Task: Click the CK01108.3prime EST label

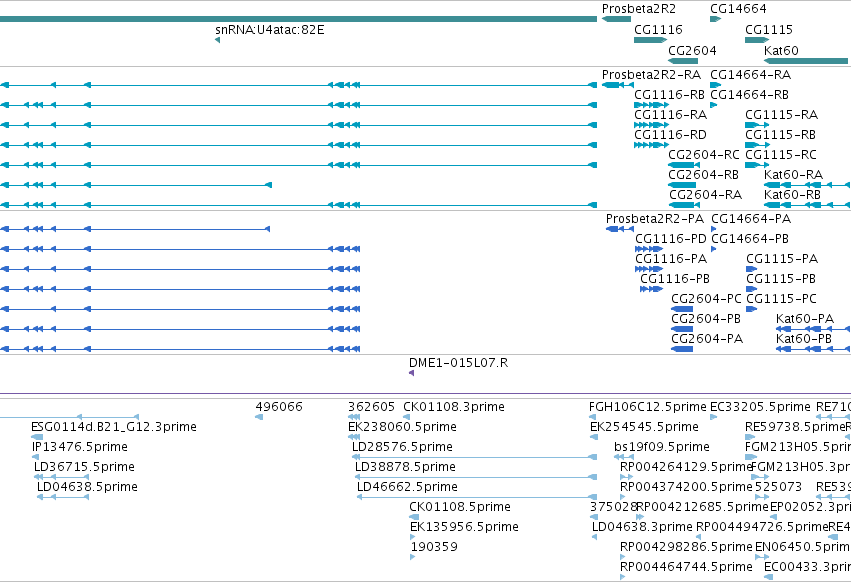Action: pyautogui.click(x=454, y=408)
